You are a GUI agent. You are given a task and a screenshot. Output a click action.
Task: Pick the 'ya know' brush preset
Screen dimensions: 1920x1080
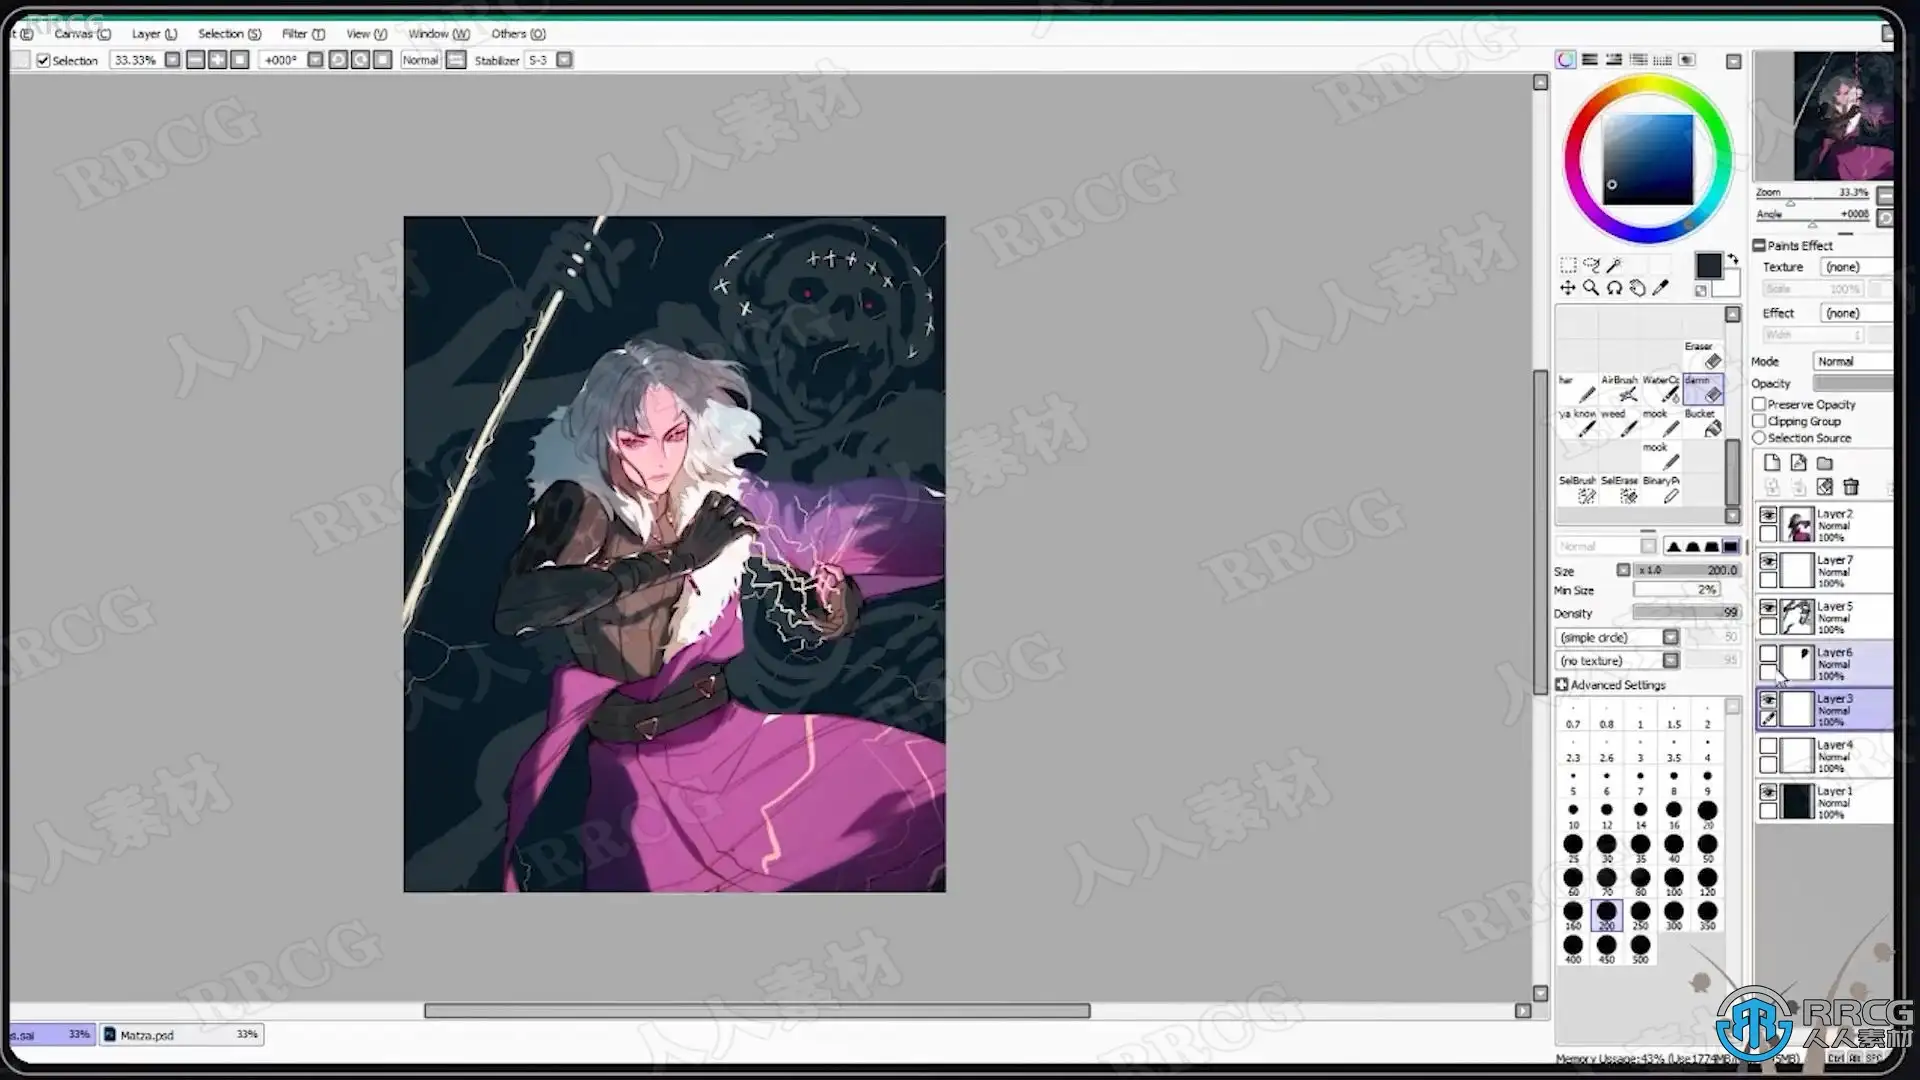point(1577,423)
